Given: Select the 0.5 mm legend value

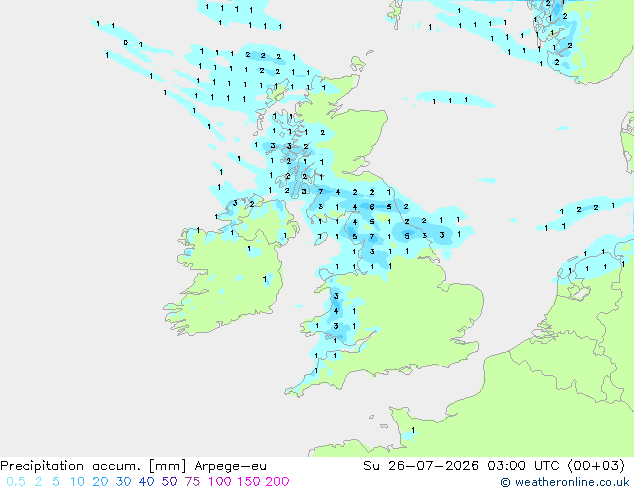Looking at the screenshot, I should pyautogui.click(x=16, y=482).
